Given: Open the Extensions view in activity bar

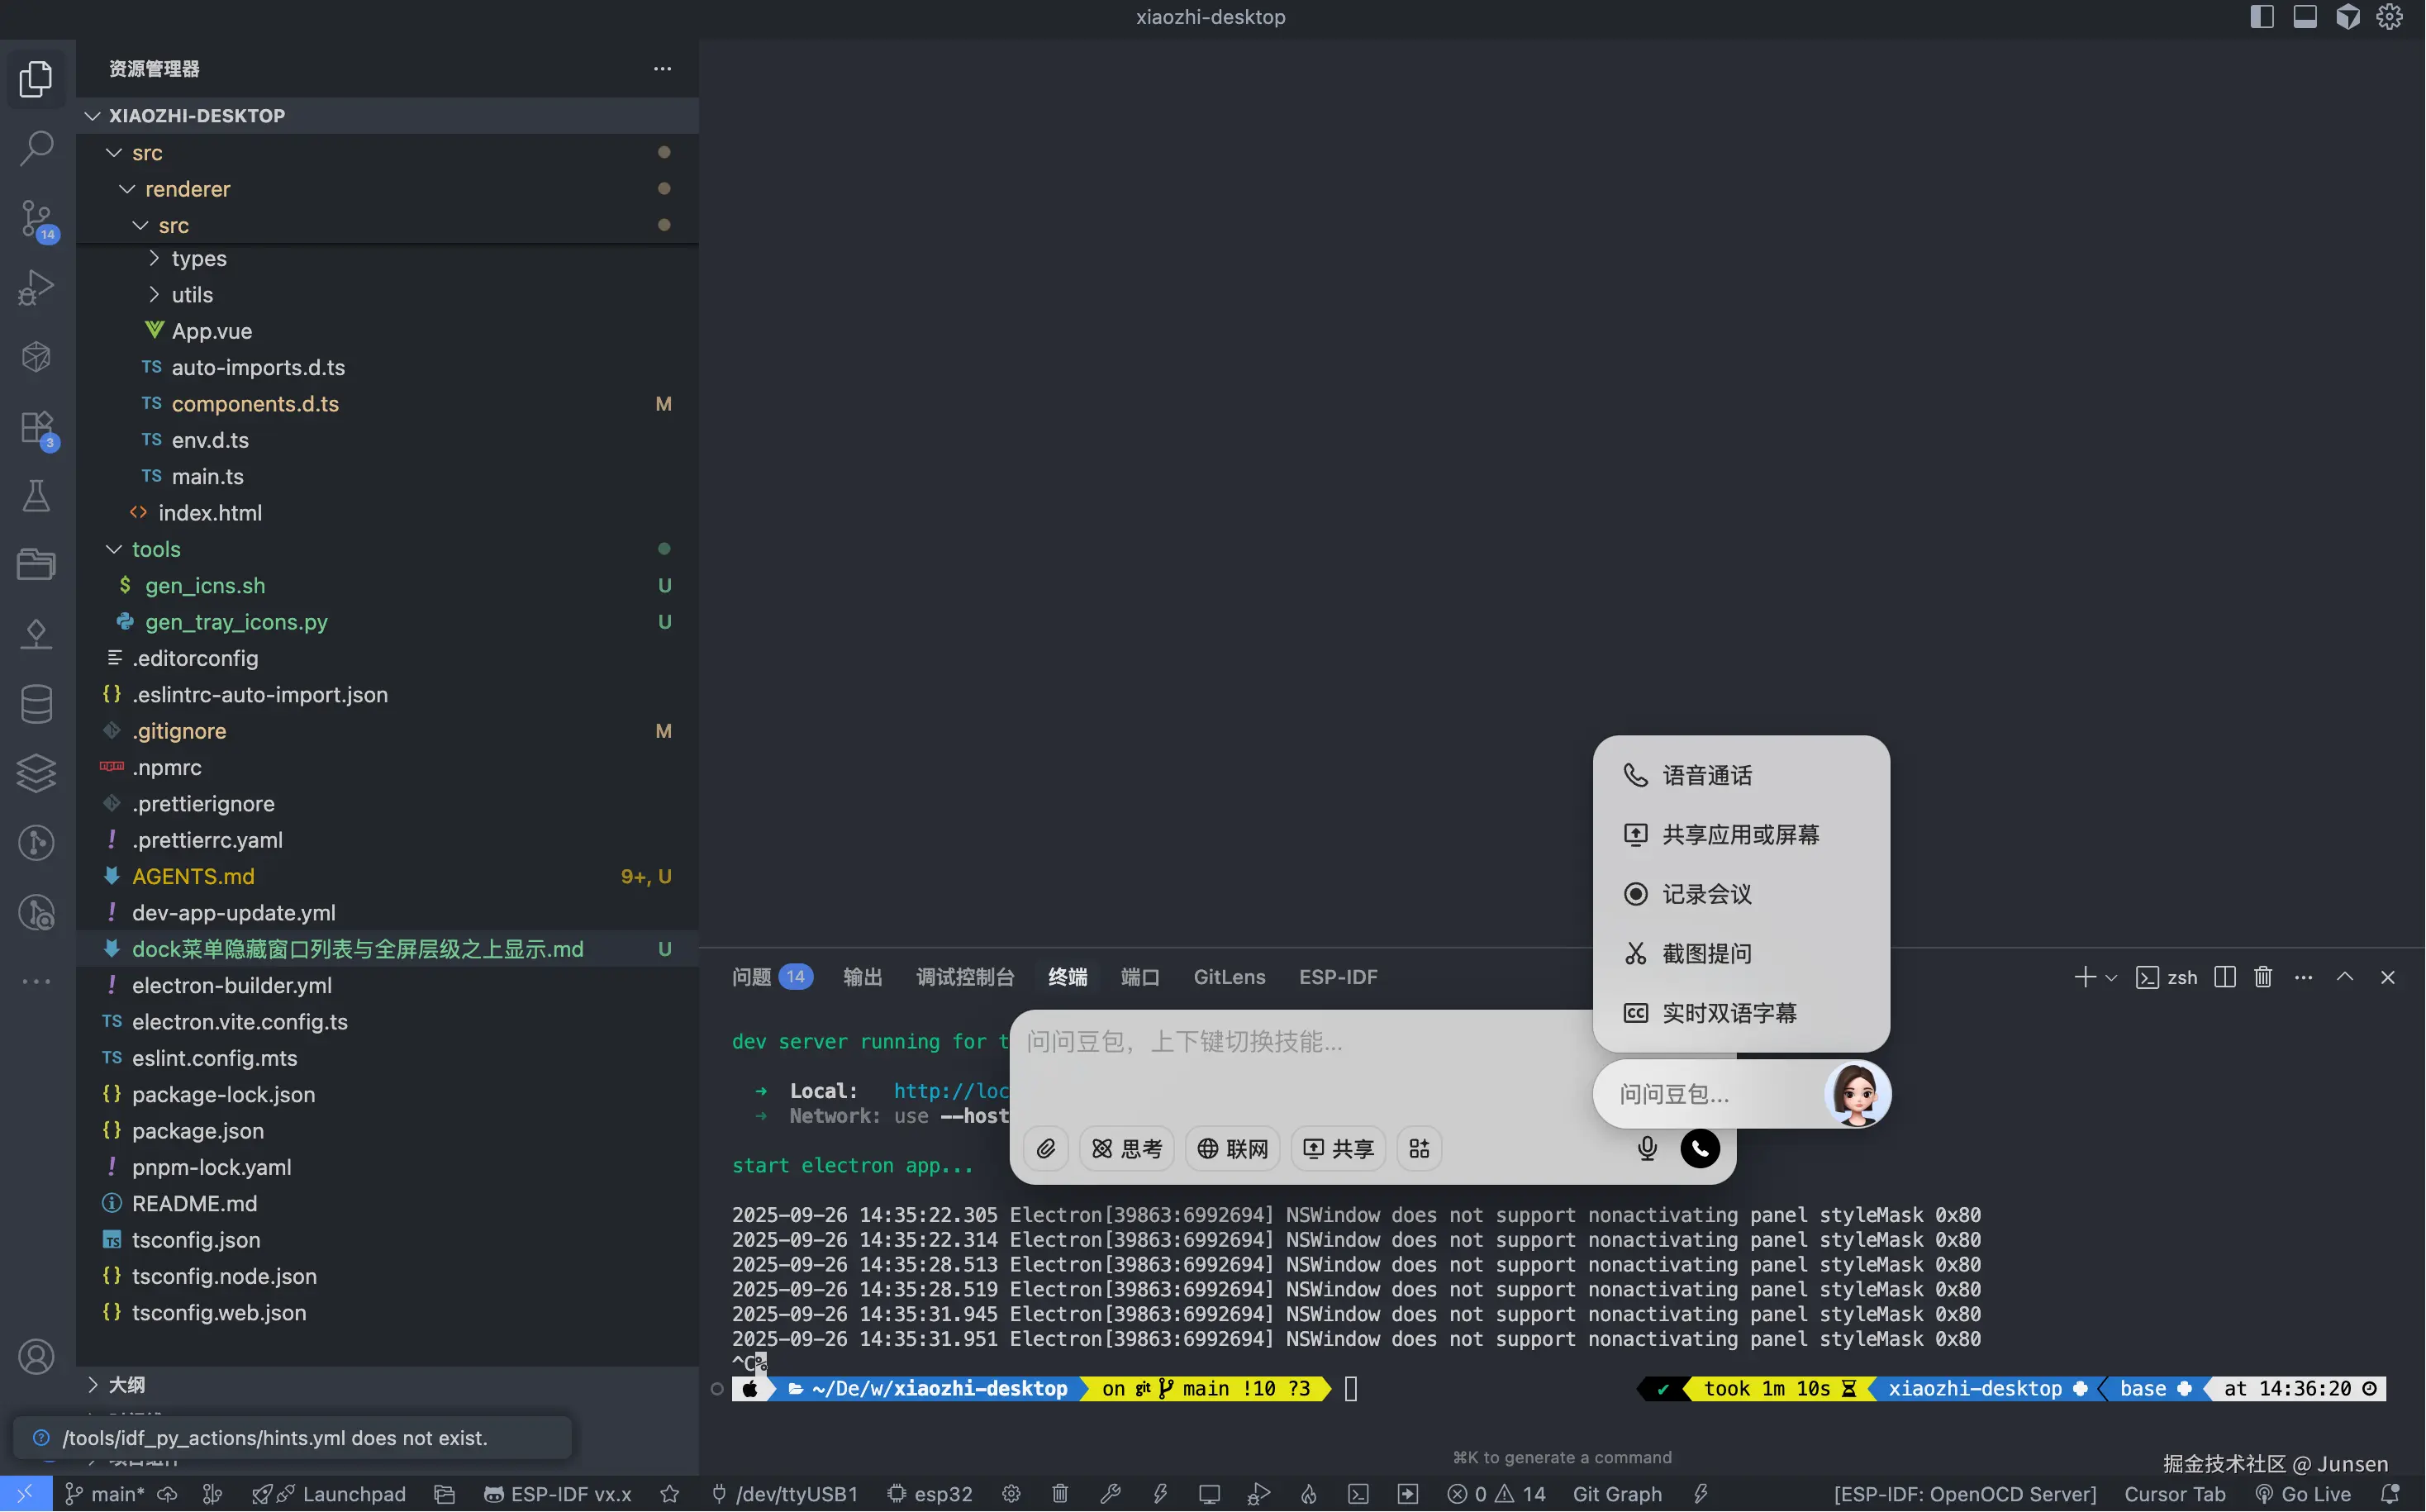Looking at the screenshot, I should (x=36, y=428).
